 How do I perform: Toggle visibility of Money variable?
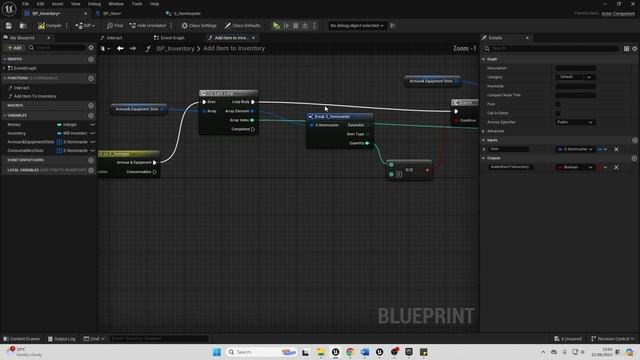click(x=92, y=124)
